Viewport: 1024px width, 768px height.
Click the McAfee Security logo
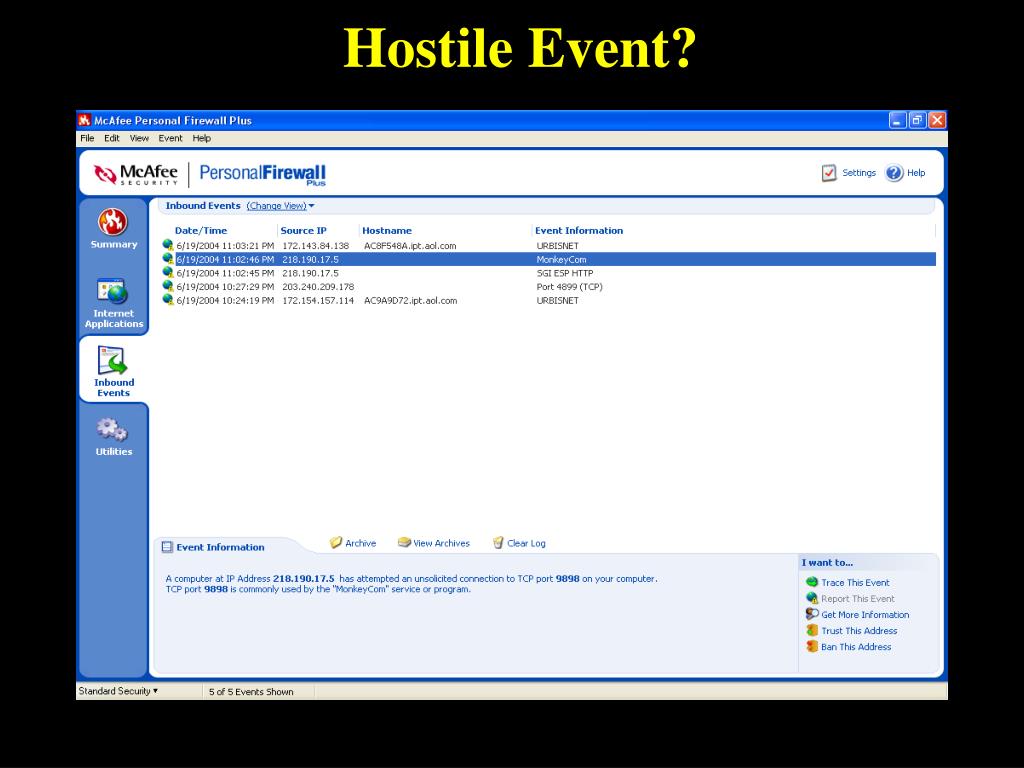135,174
